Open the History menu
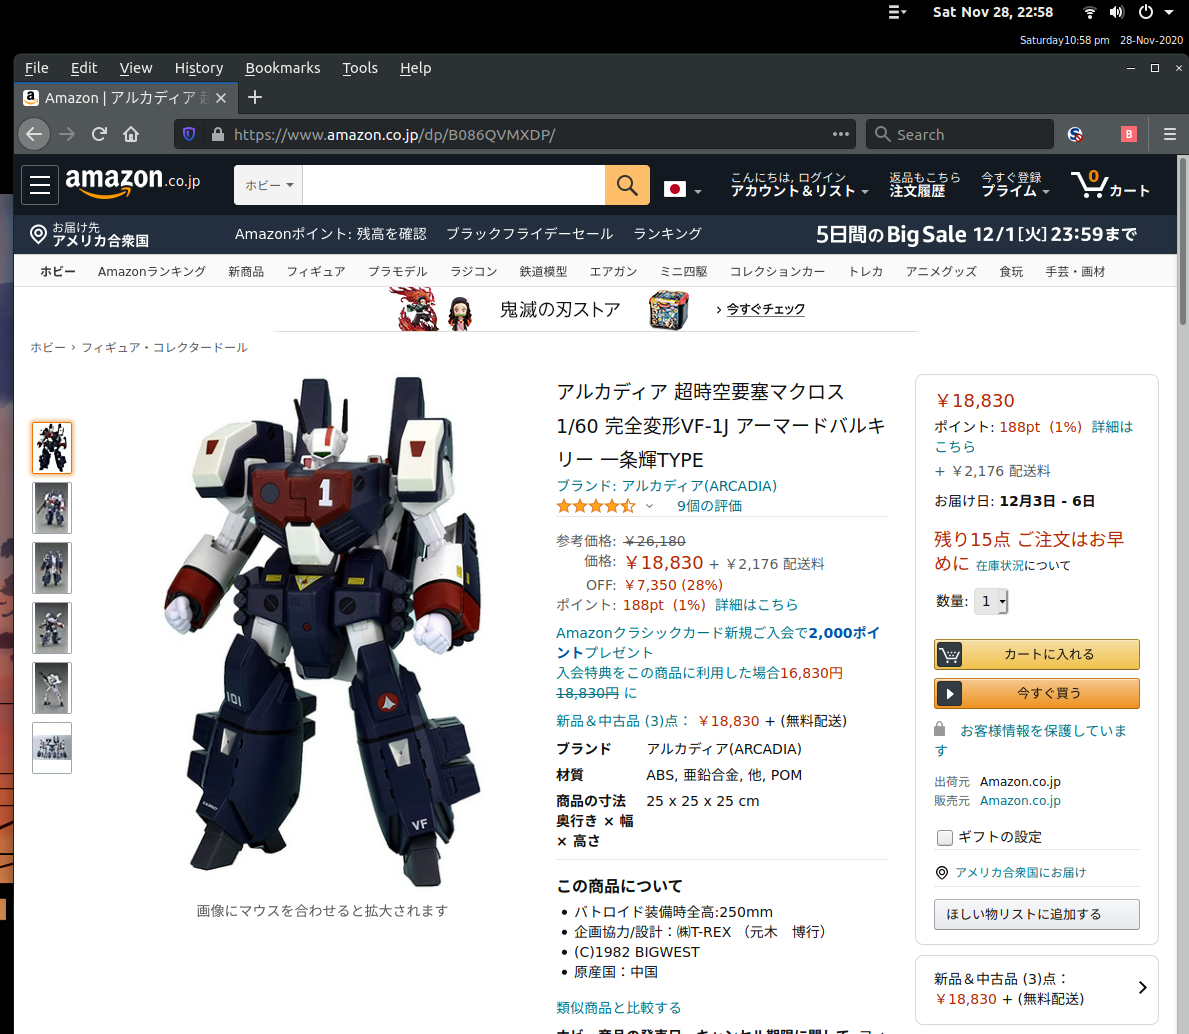1189x1034 pixels. tap(199, 67)
